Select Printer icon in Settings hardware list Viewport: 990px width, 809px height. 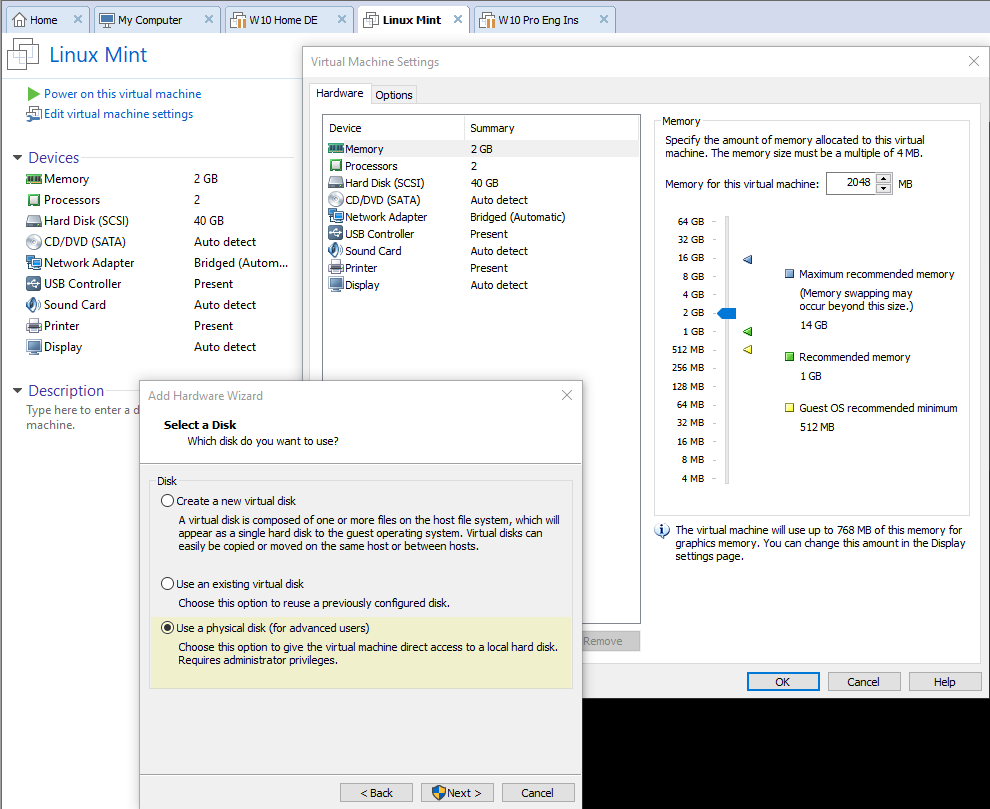pos(336,267)
